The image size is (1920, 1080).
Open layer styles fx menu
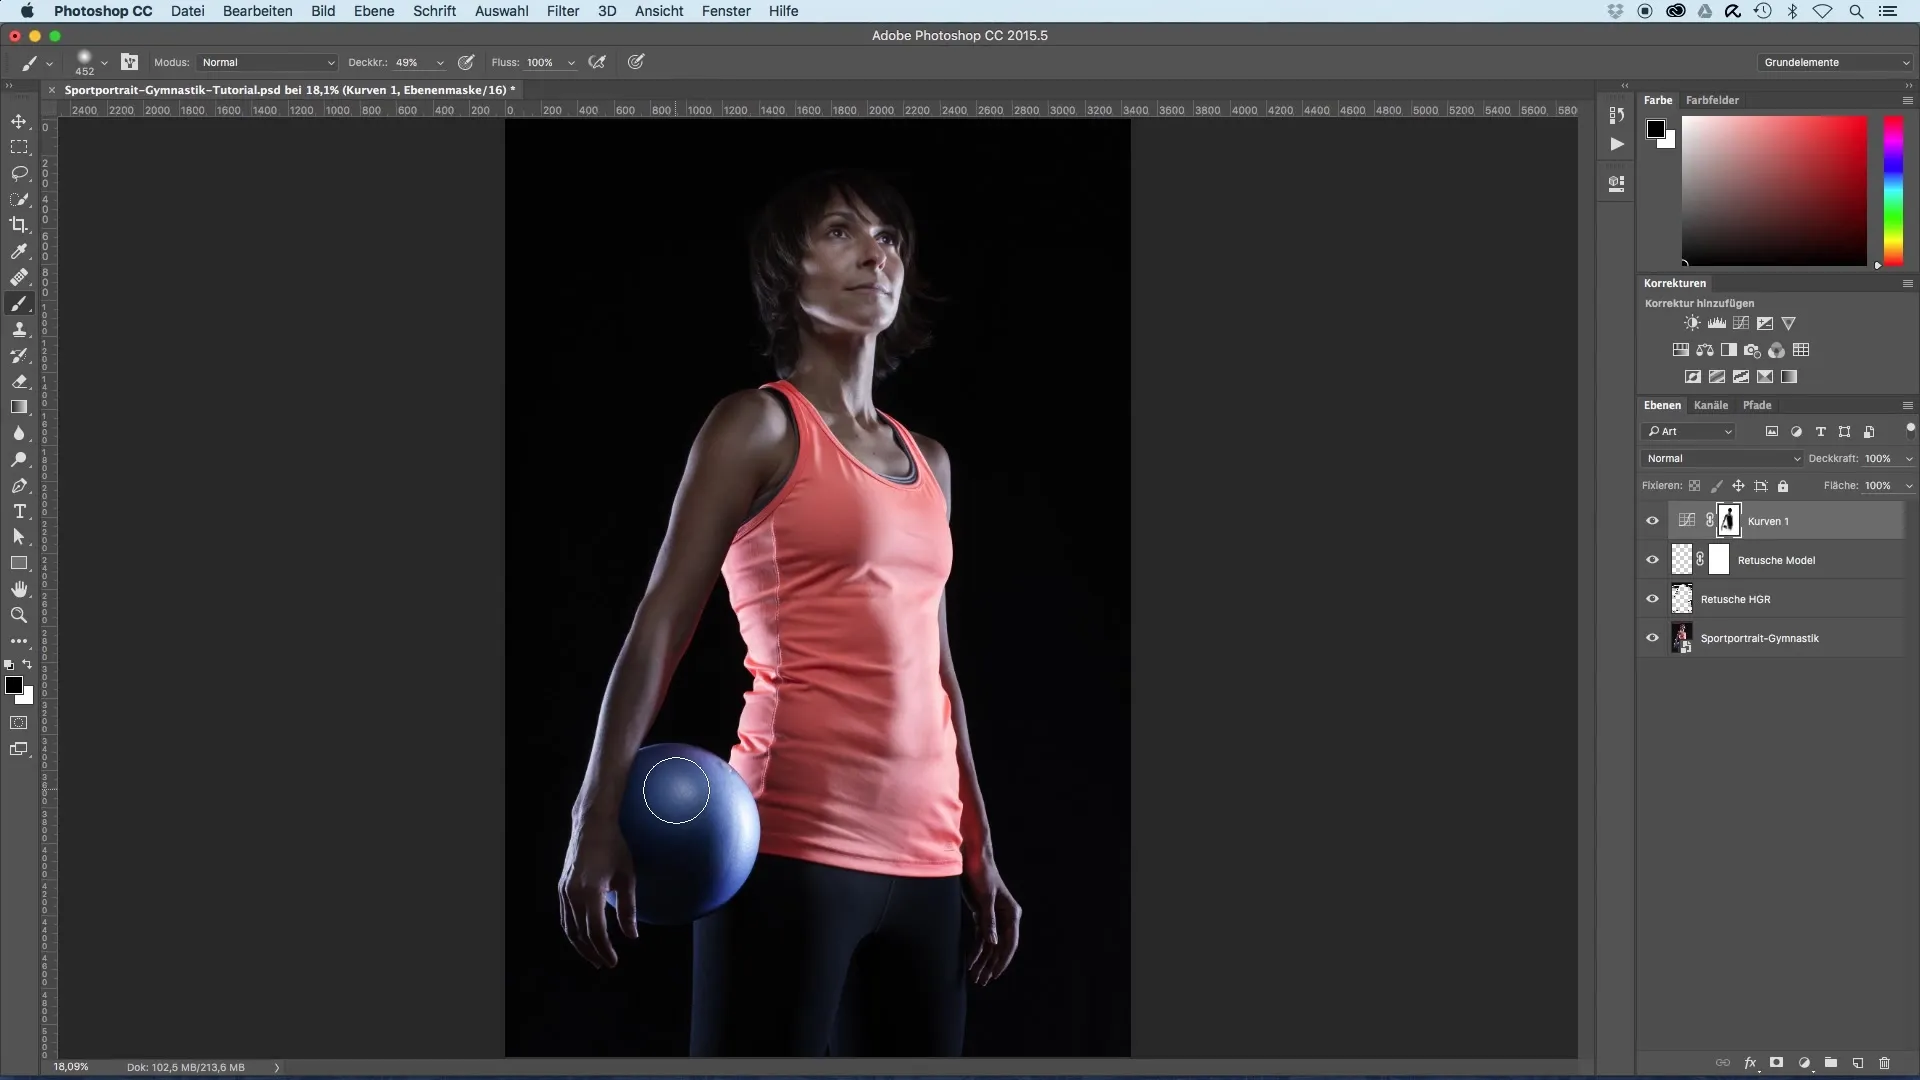pyautogui.click(x=1751, y=1063)
